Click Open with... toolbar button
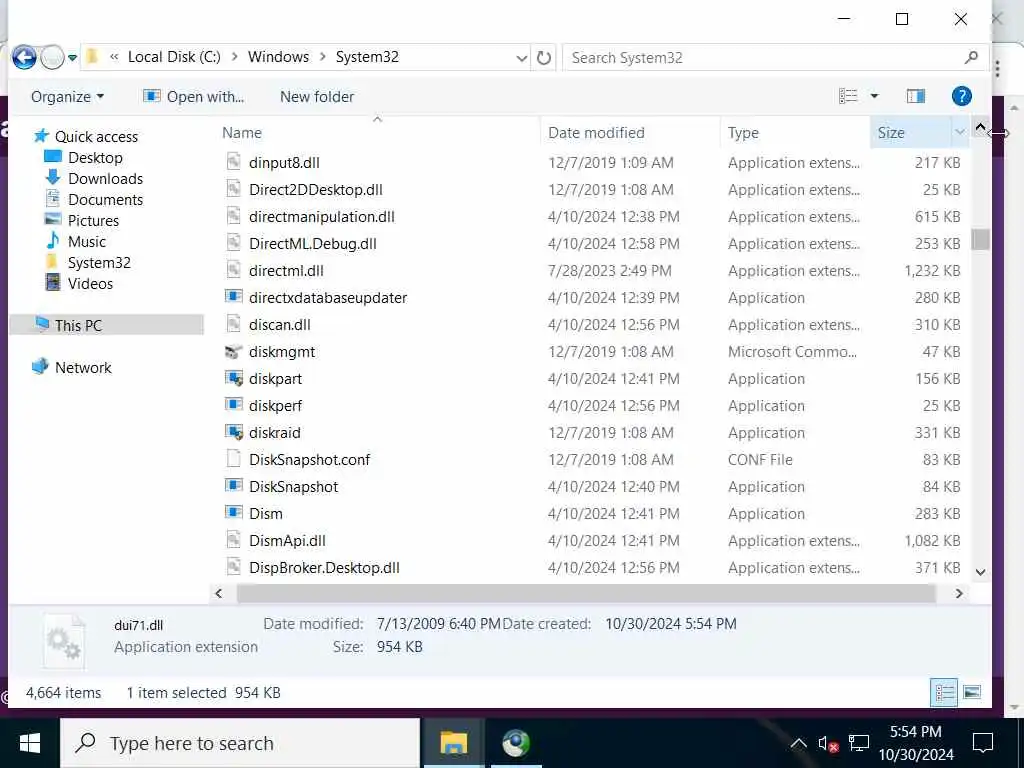The height and width of the screenshot is (768, 1024). tap(193, 97)
